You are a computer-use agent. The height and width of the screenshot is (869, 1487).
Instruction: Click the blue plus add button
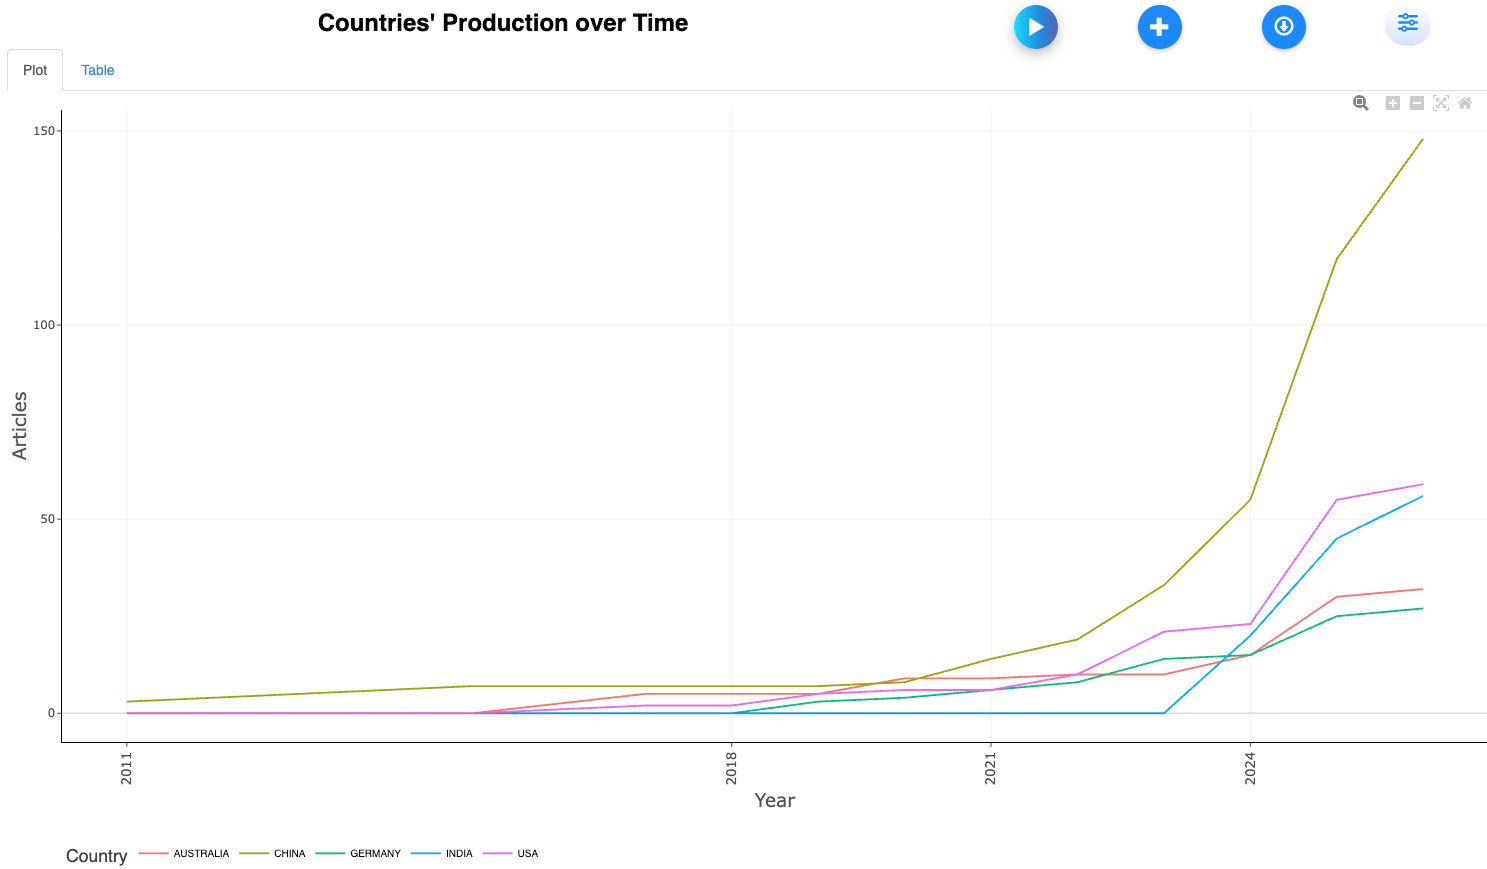(1159, 27)
